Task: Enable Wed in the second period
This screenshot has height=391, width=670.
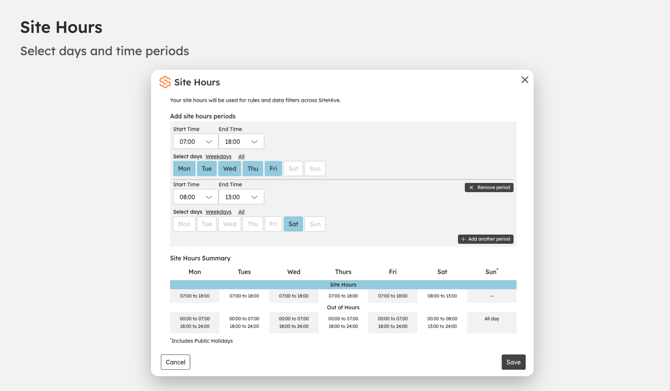Action: [229, 224]
